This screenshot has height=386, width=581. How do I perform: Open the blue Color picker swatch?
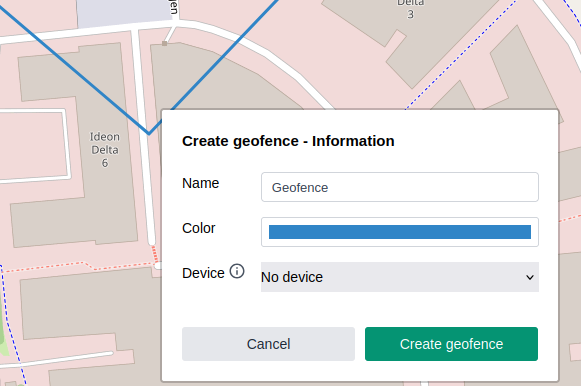click(400, 232)
